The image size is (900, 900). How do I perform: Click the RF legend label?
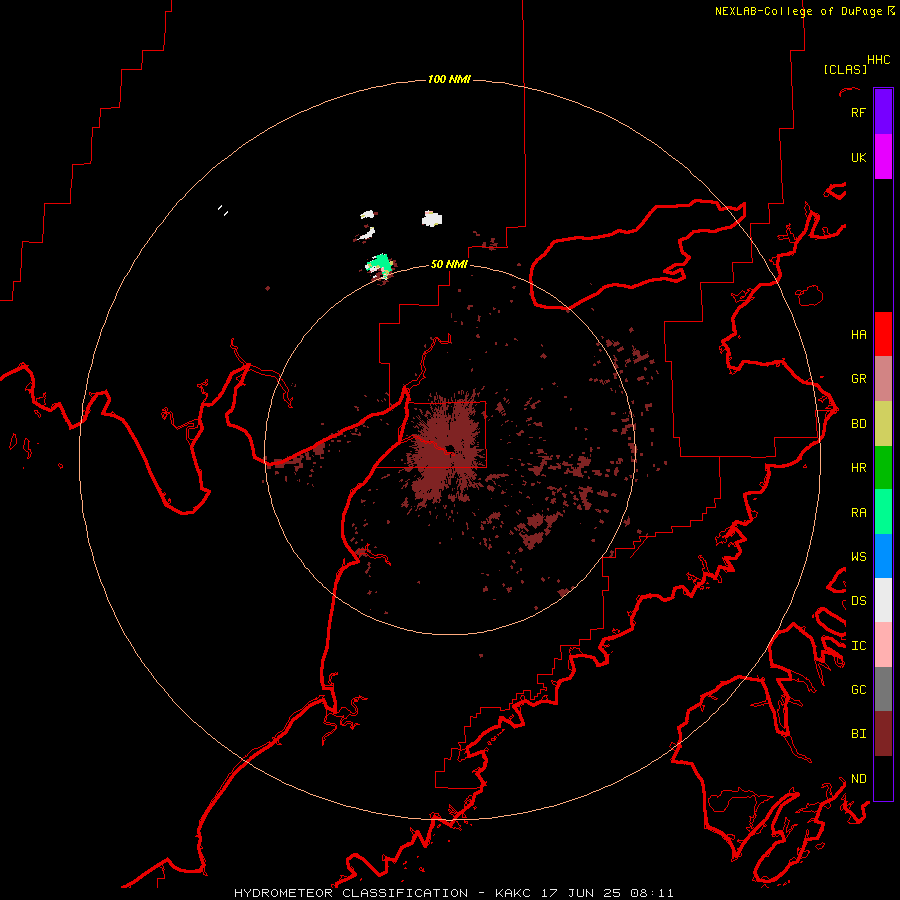858,112
